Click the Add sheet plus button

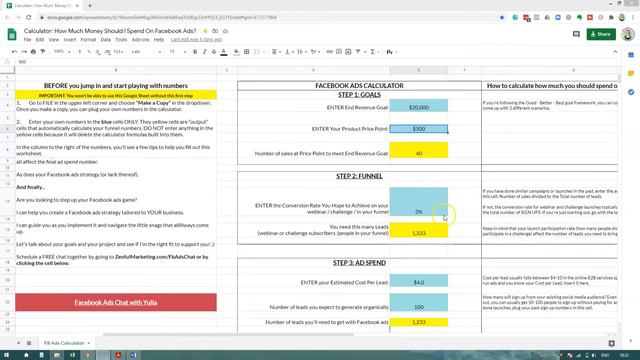tap(18, 343)
